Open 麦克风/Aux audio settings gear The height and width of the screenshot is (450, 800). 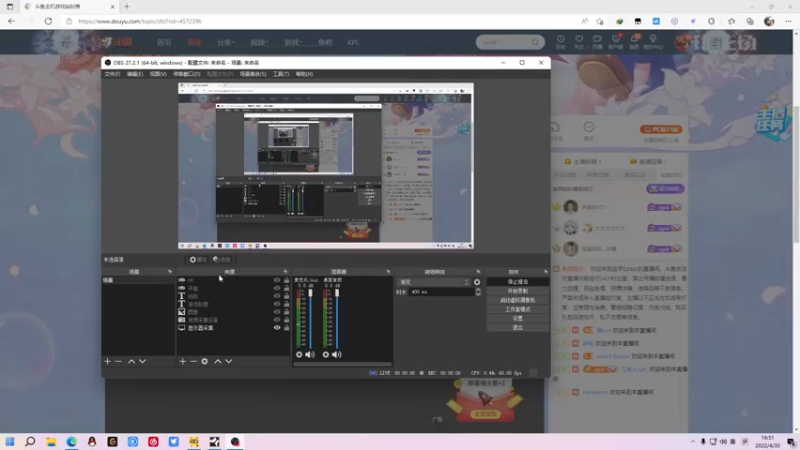coord(299,354)
